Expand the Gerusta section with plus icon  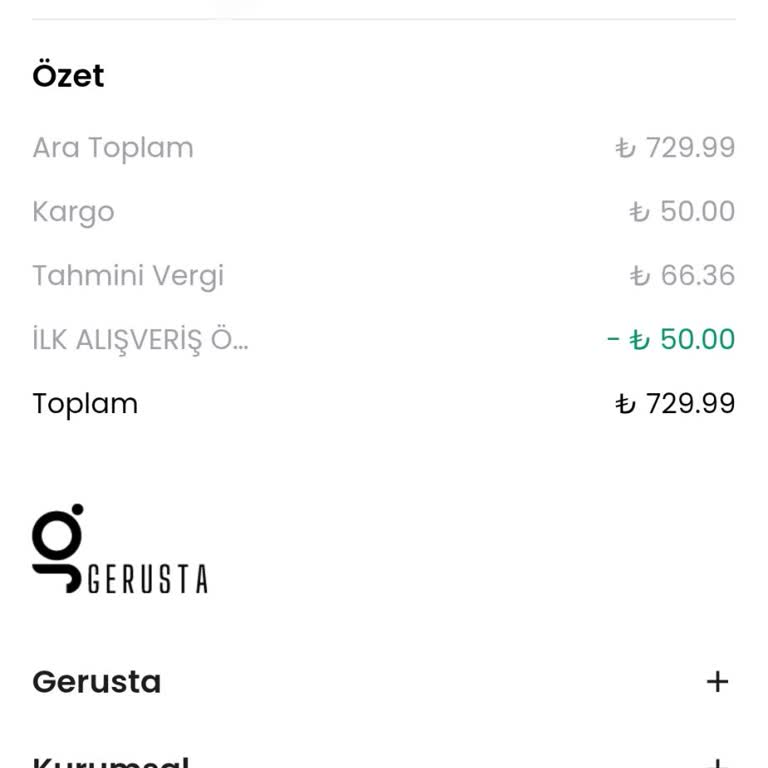click(717, 682)
